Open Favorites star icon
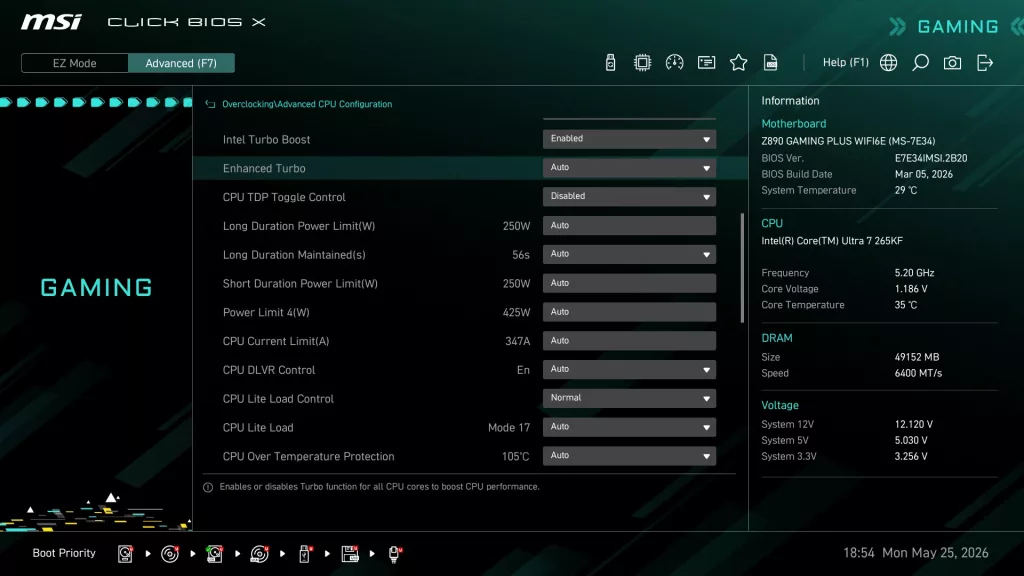 pos(738,63)
